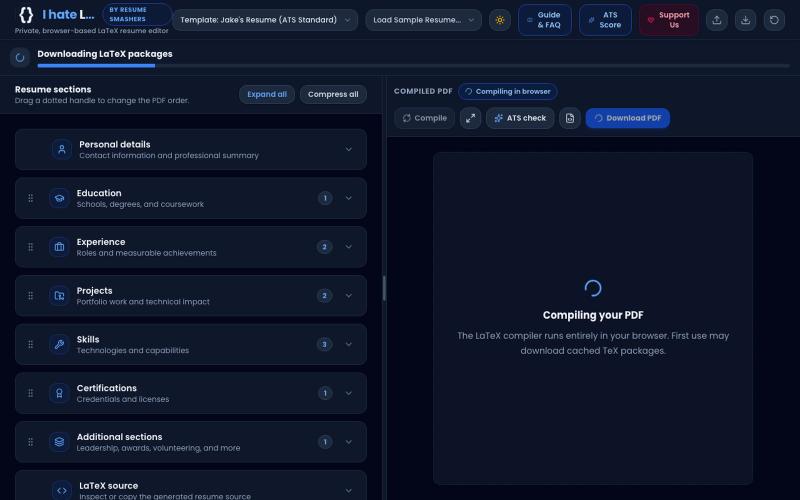Click the panel divider handle between editor and preview
Image resolution: width=800 pixels, height=500 pixels.
tap(384, 288)
